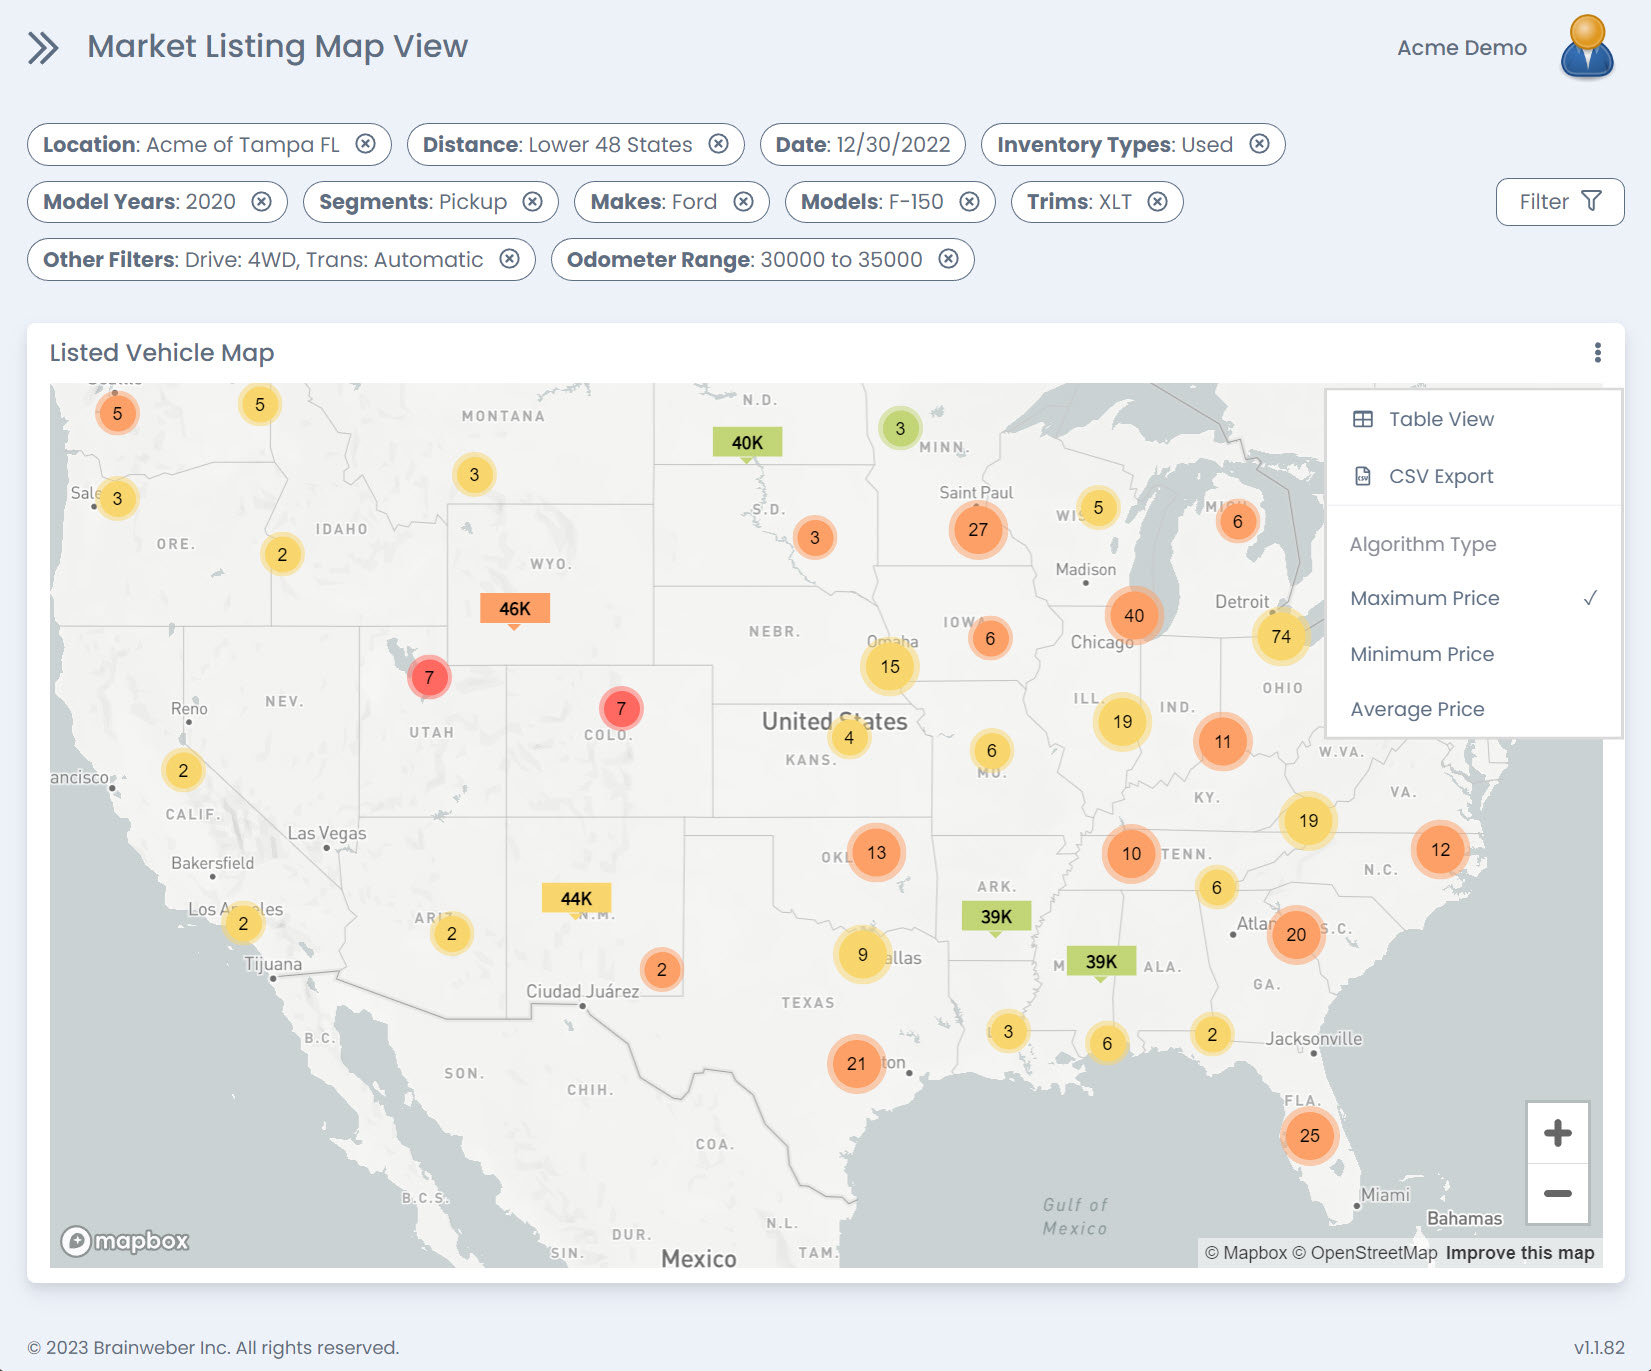The width and height of the screenshot is (1651, 1371).
Task: Expand the sidebar with double chevron icon
Action: click(43, 48)
